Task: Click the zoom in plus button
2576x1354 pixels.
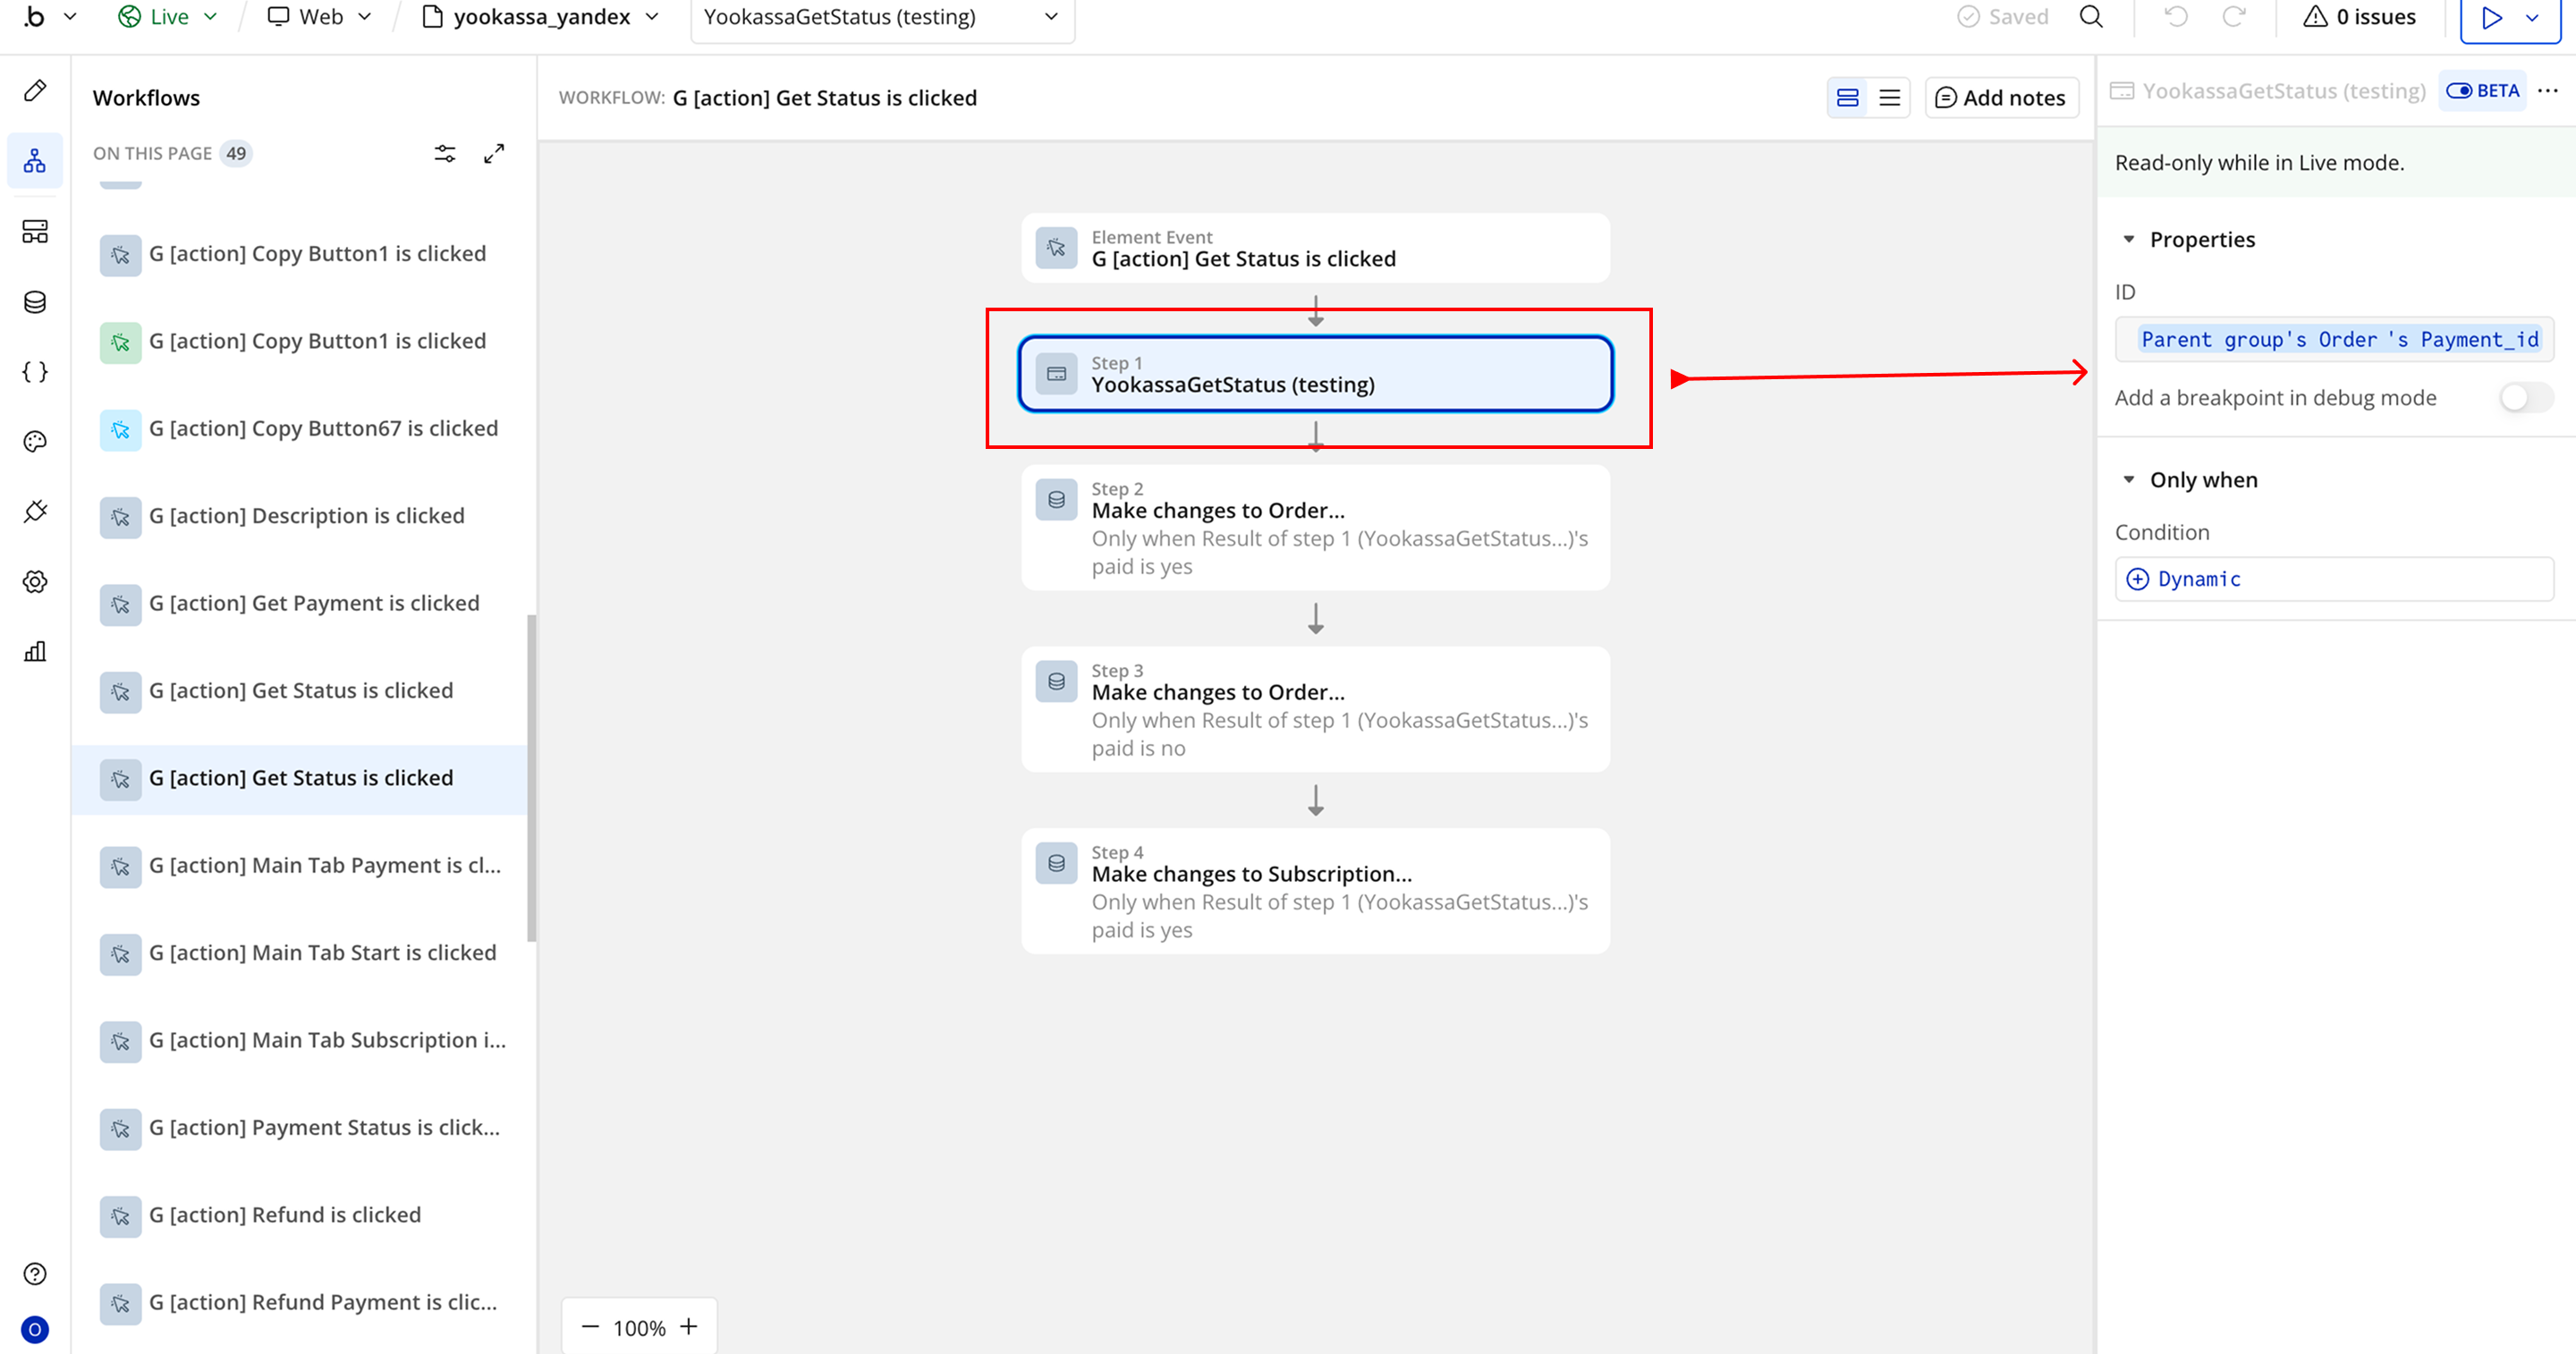Action: (x=689, y=1327)
